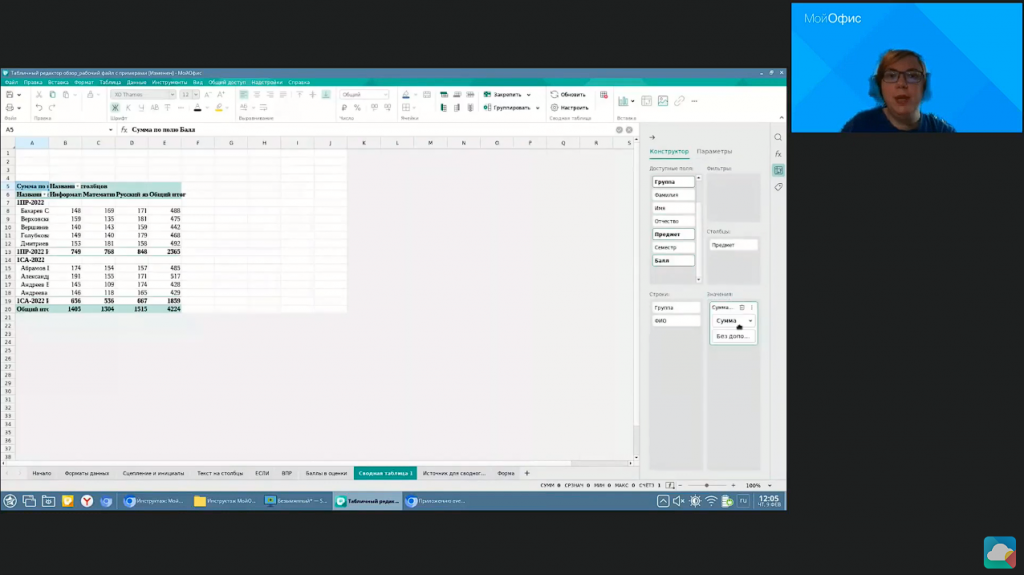This screenshot has width=1024, height=575.
Task: Apply currency ruble number format
Action: (344, 108)
